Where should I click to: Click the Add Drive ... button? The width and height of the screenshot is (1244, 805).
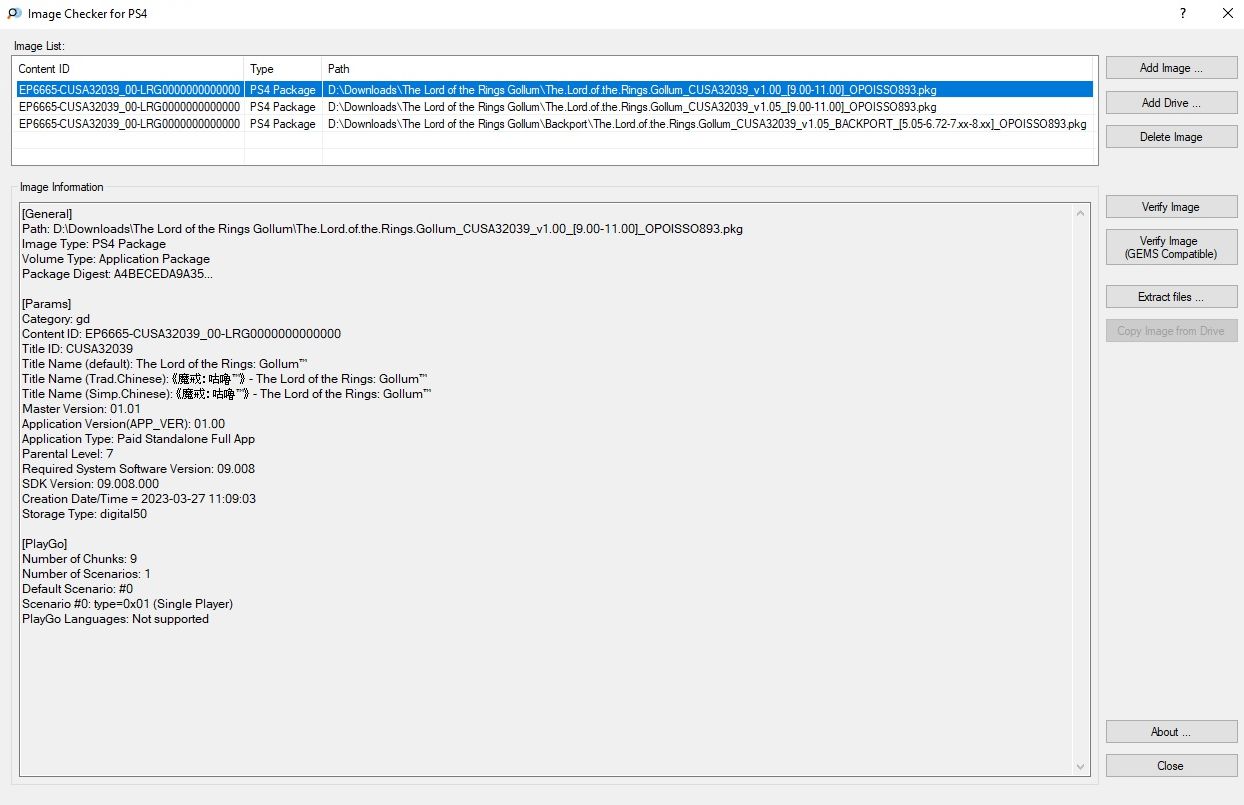[1171, 102]
